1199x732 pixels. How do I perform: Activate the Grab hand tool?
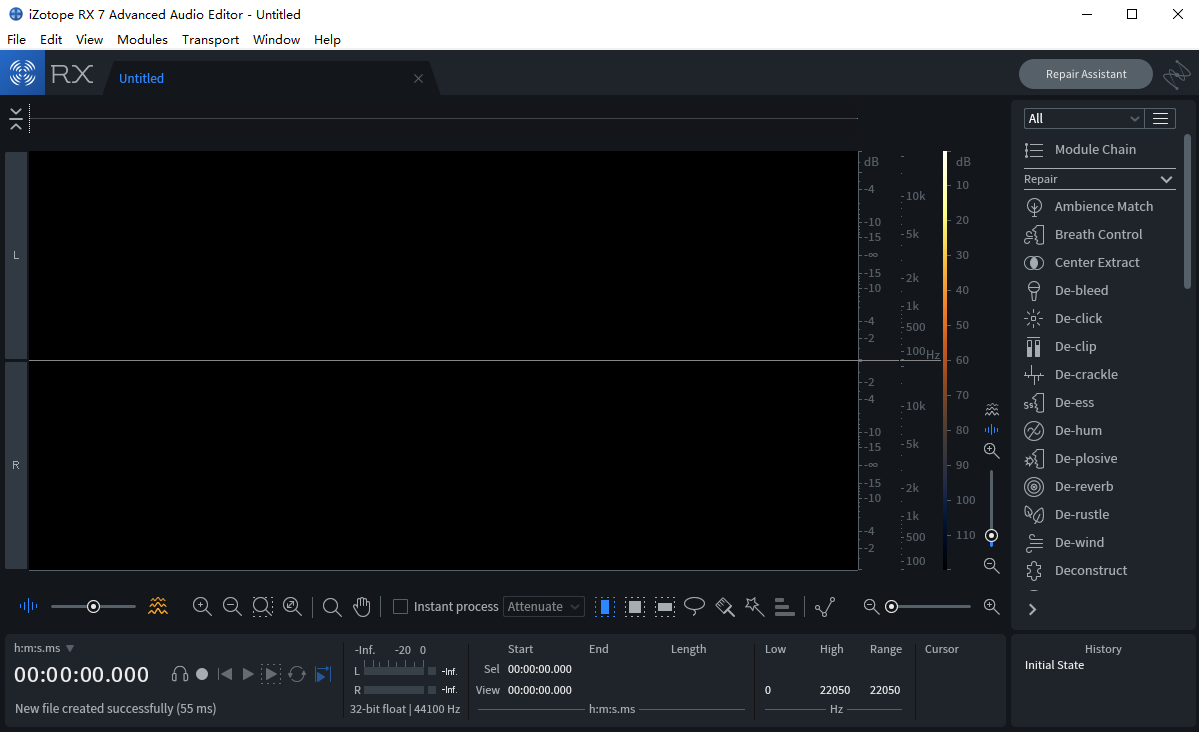(362, 606)
